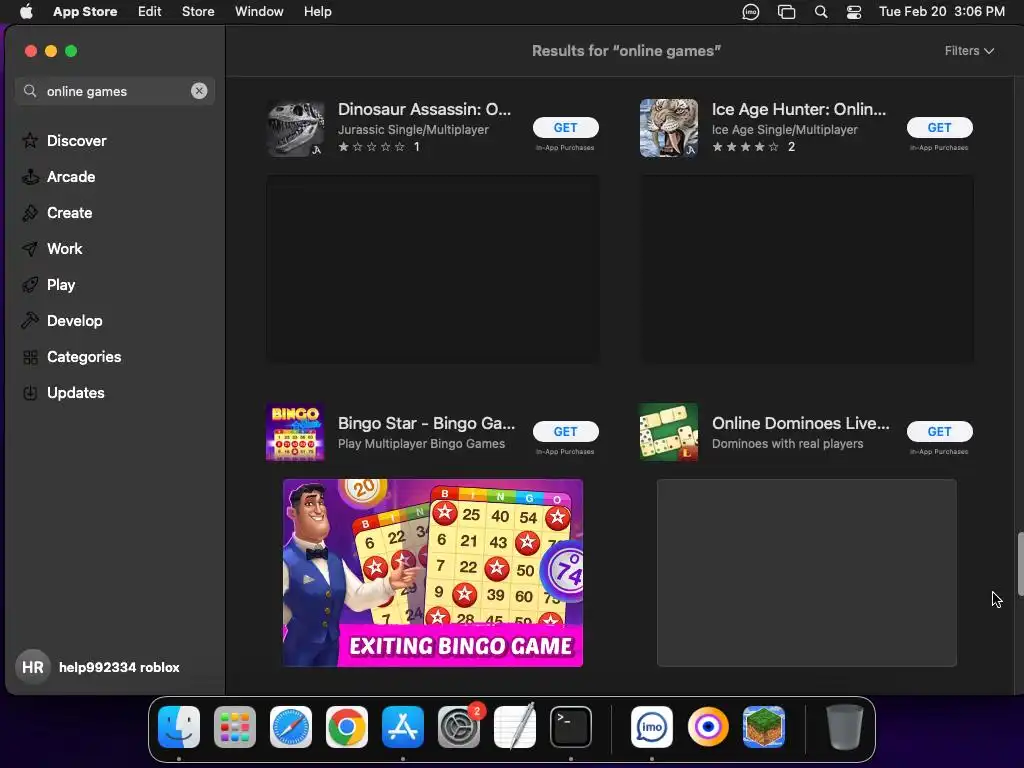Click the Categories grid icon in sidebar
Viewport: 1024px width, 768px height.
(30, 357)
